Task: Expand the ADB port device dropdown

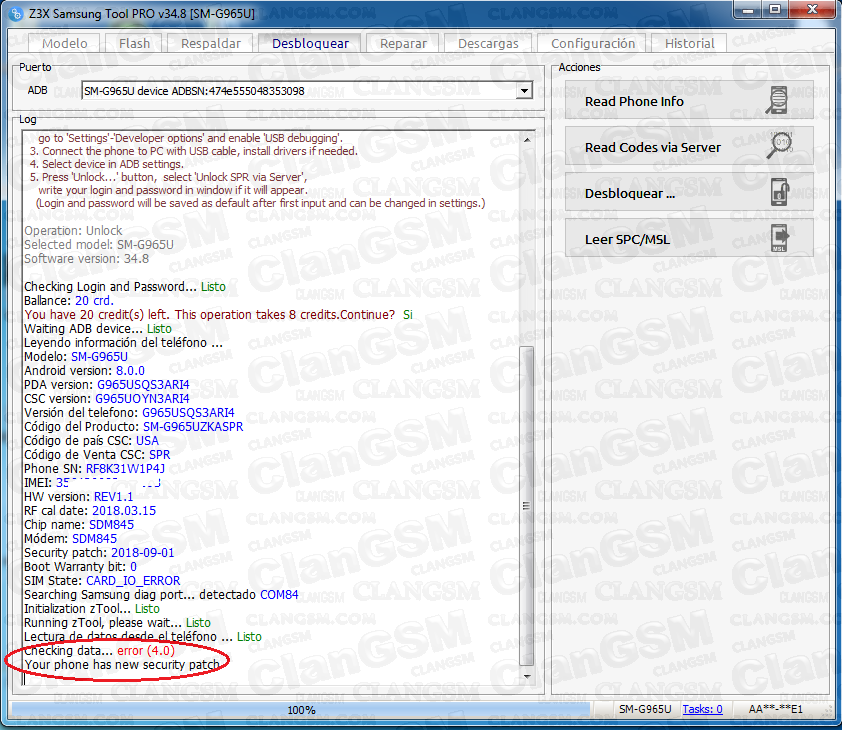Action: pyautogui.click(x=523, y=91)
